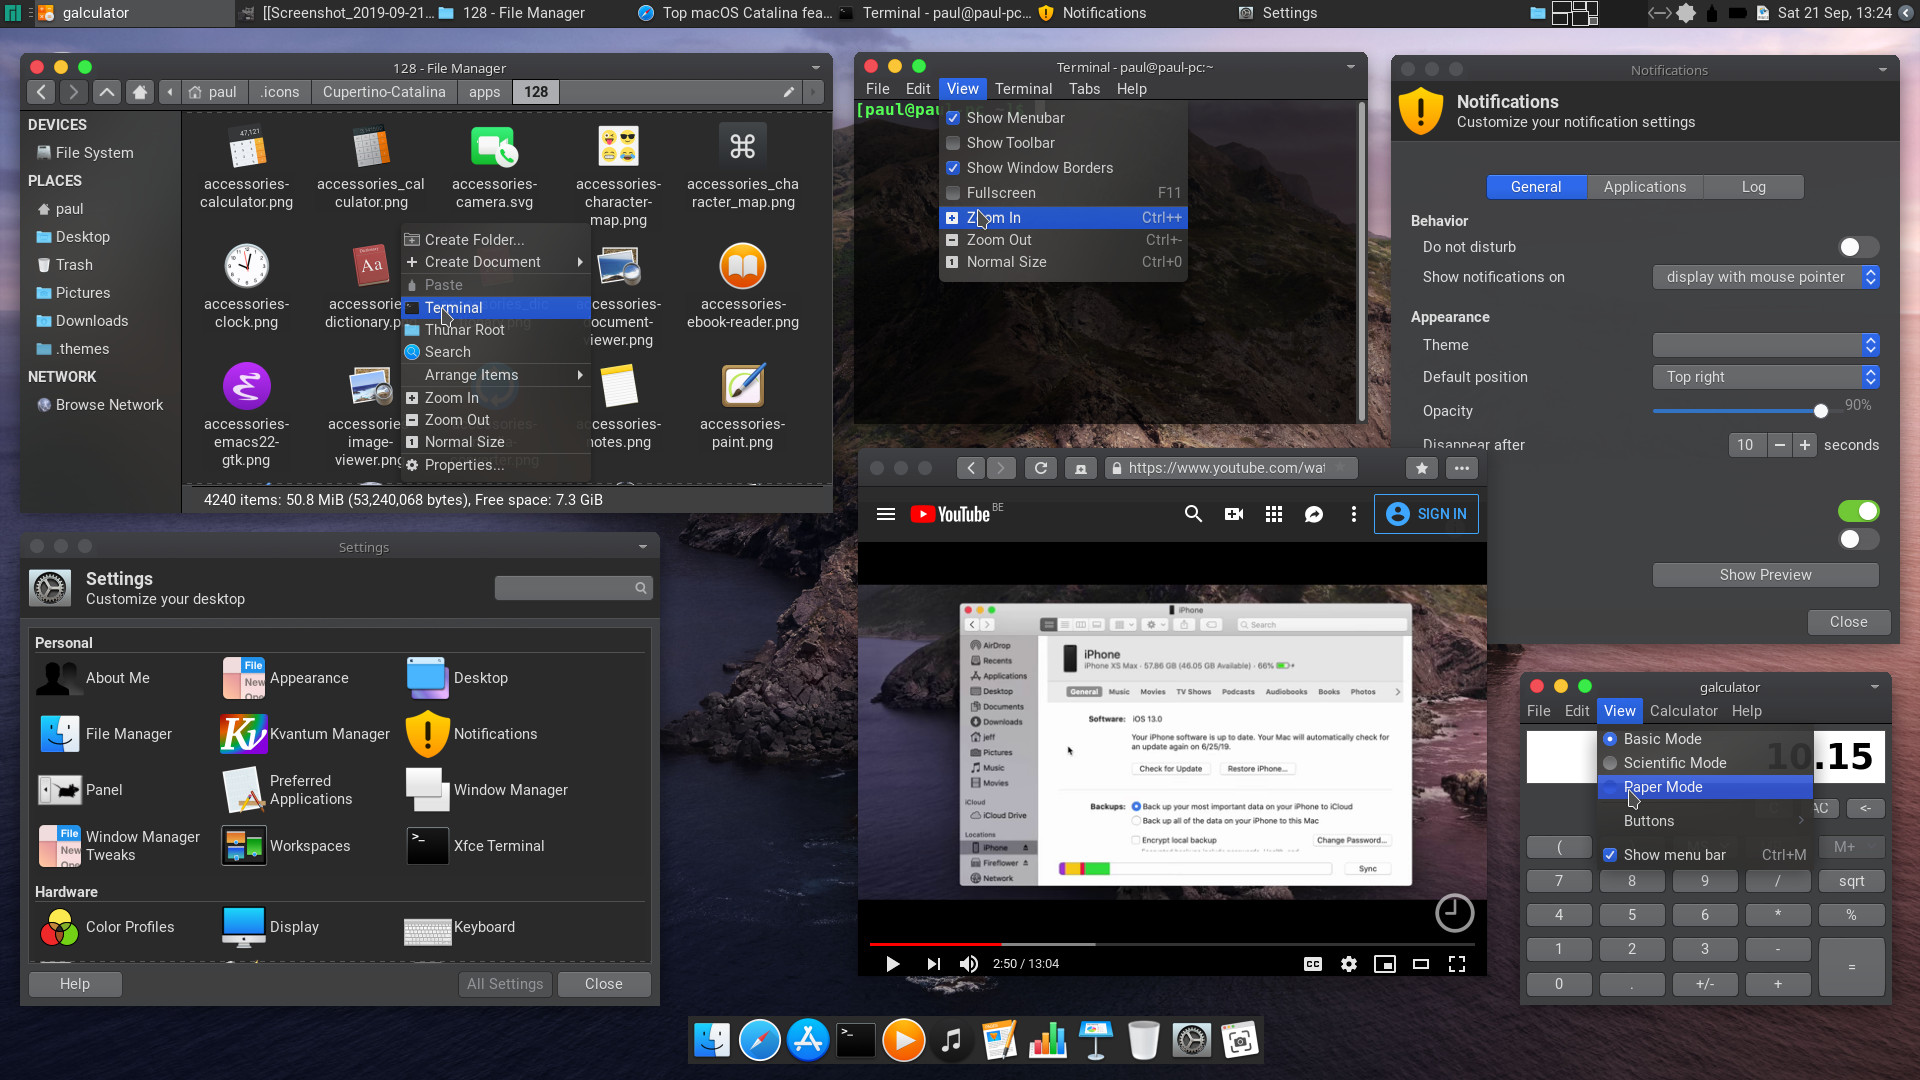Choose Zoom In in Terminal View menu
The width and height of the screenshot is (1920, 1080).
point(1063,218)
